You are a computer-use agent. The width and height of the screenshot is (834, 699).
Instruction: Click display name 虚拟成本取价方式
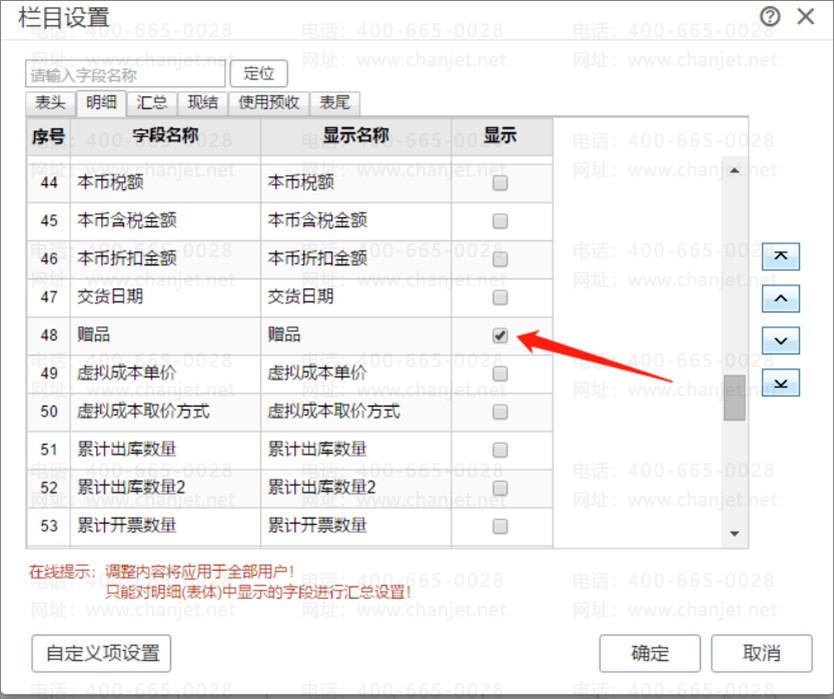tap(356, 411)
